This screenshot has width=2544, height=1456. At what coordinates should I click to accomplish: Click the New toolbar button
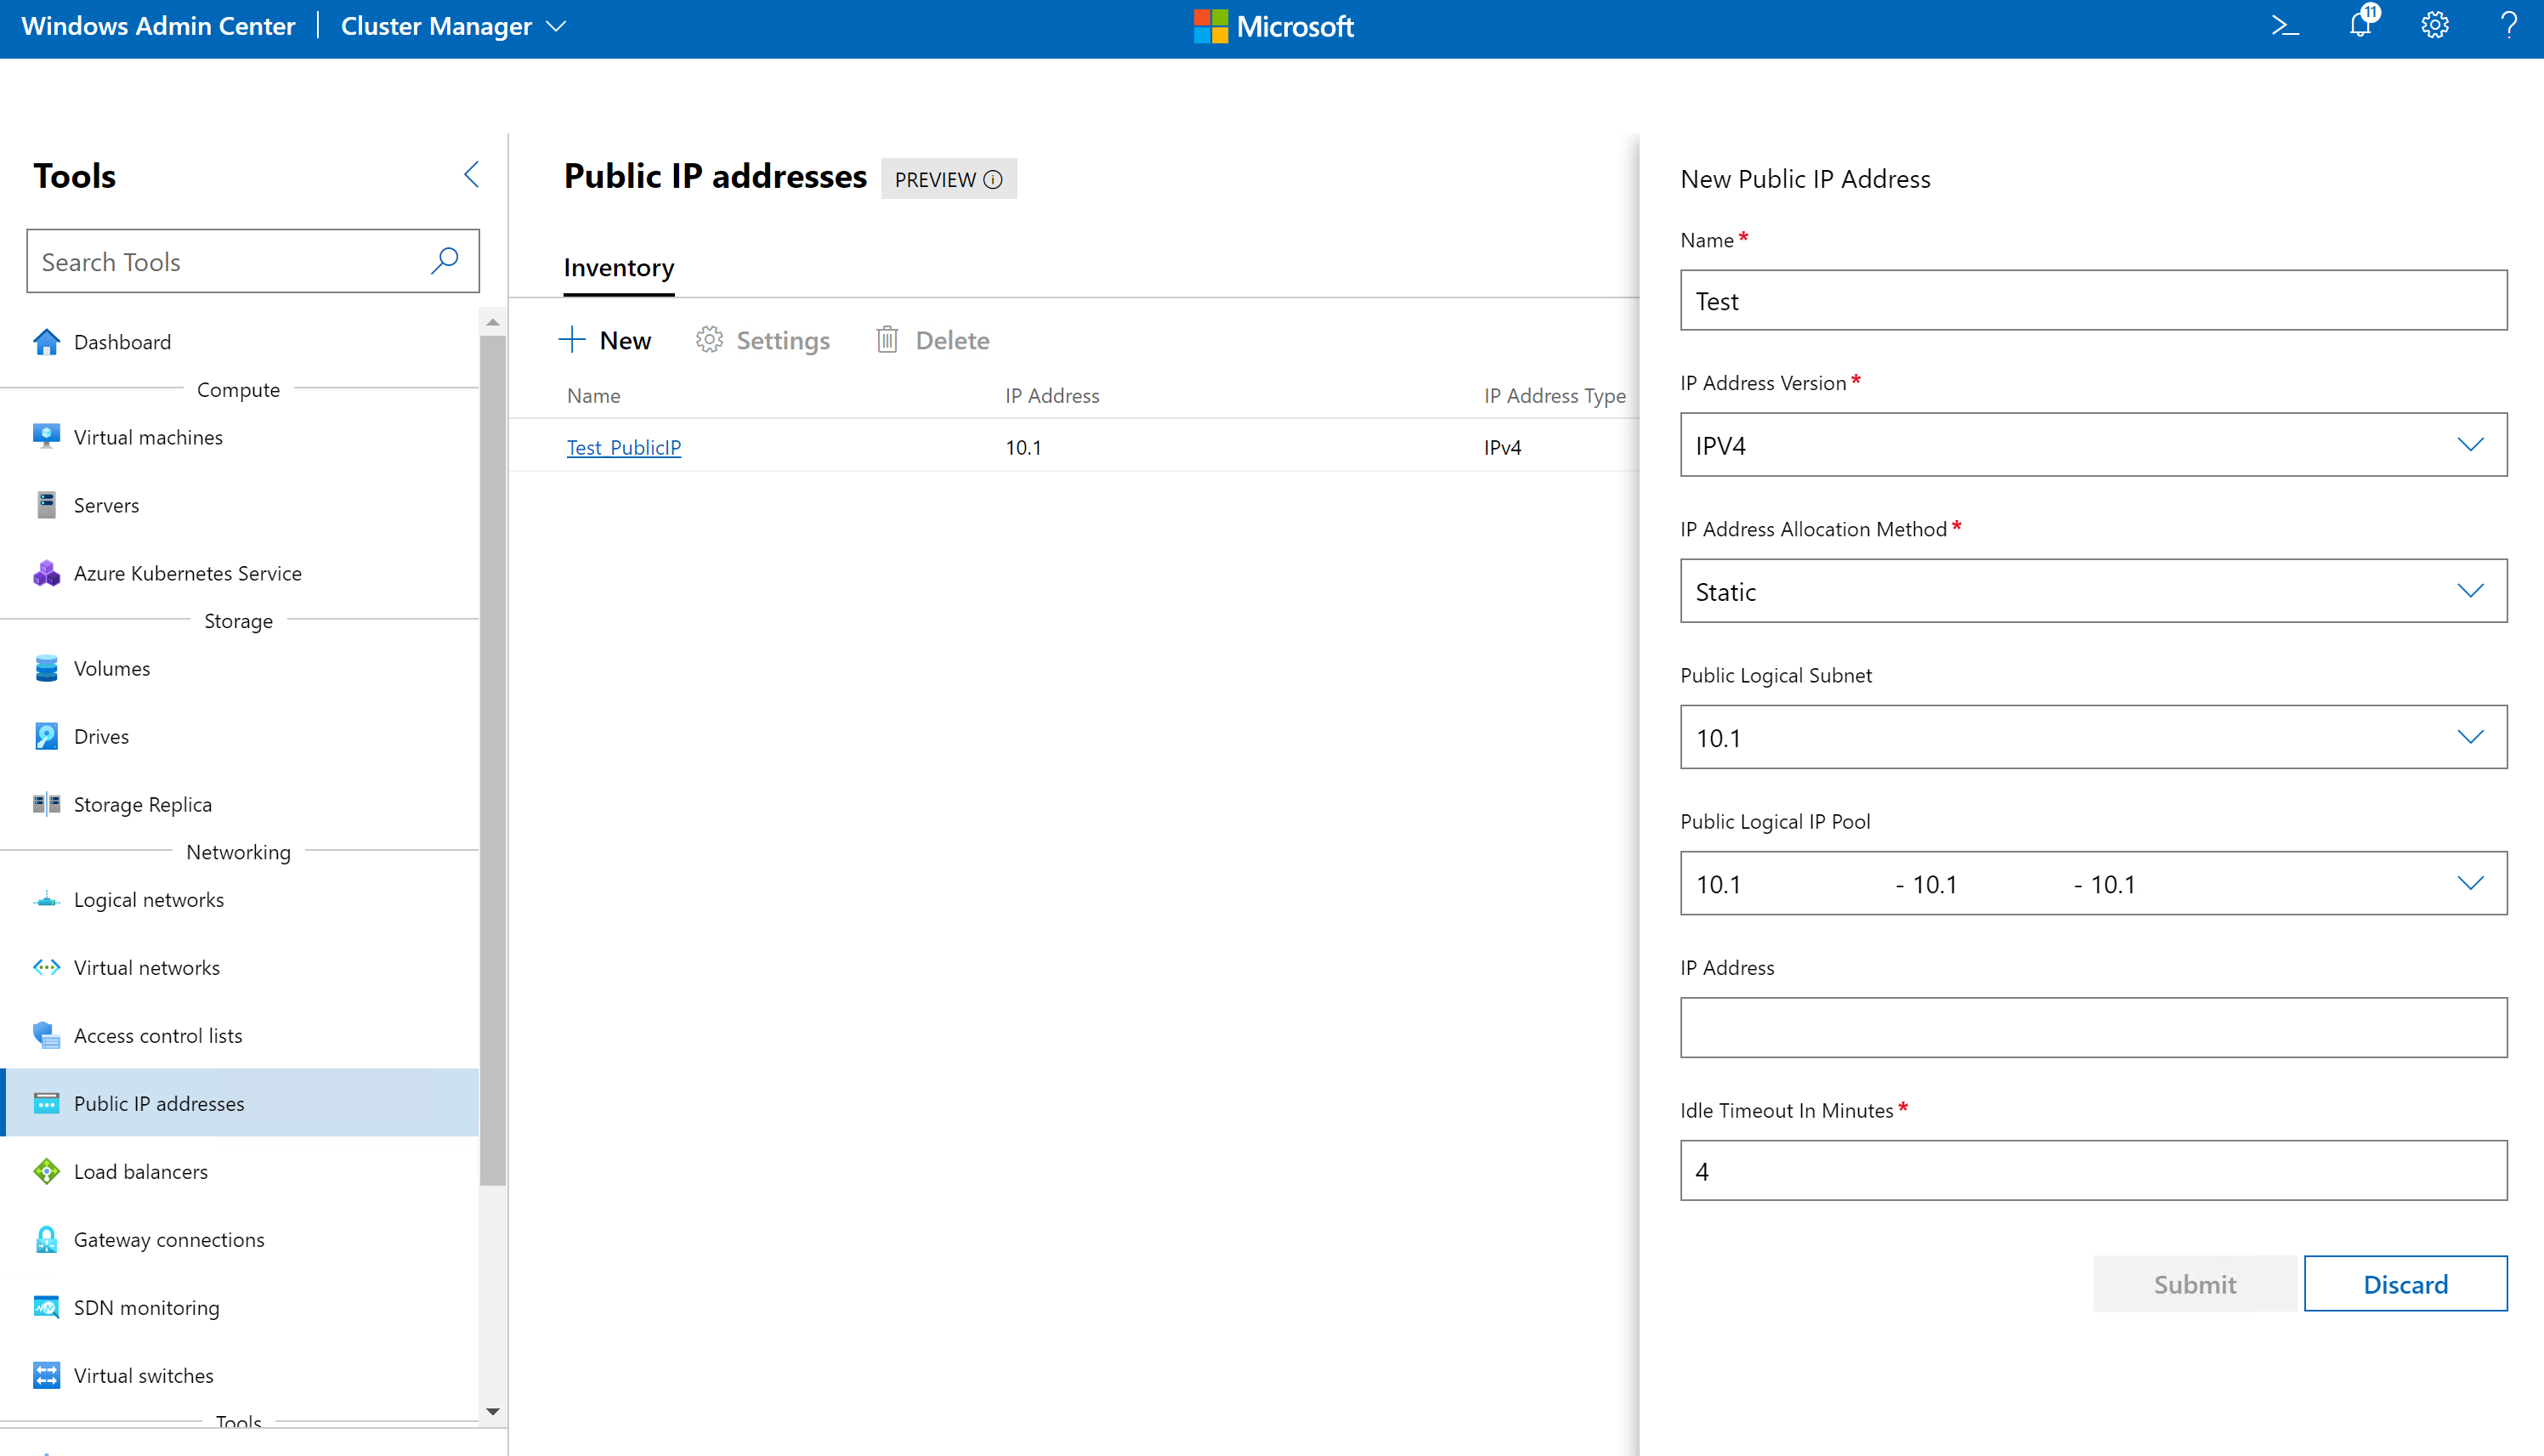(x=605, y=340)
